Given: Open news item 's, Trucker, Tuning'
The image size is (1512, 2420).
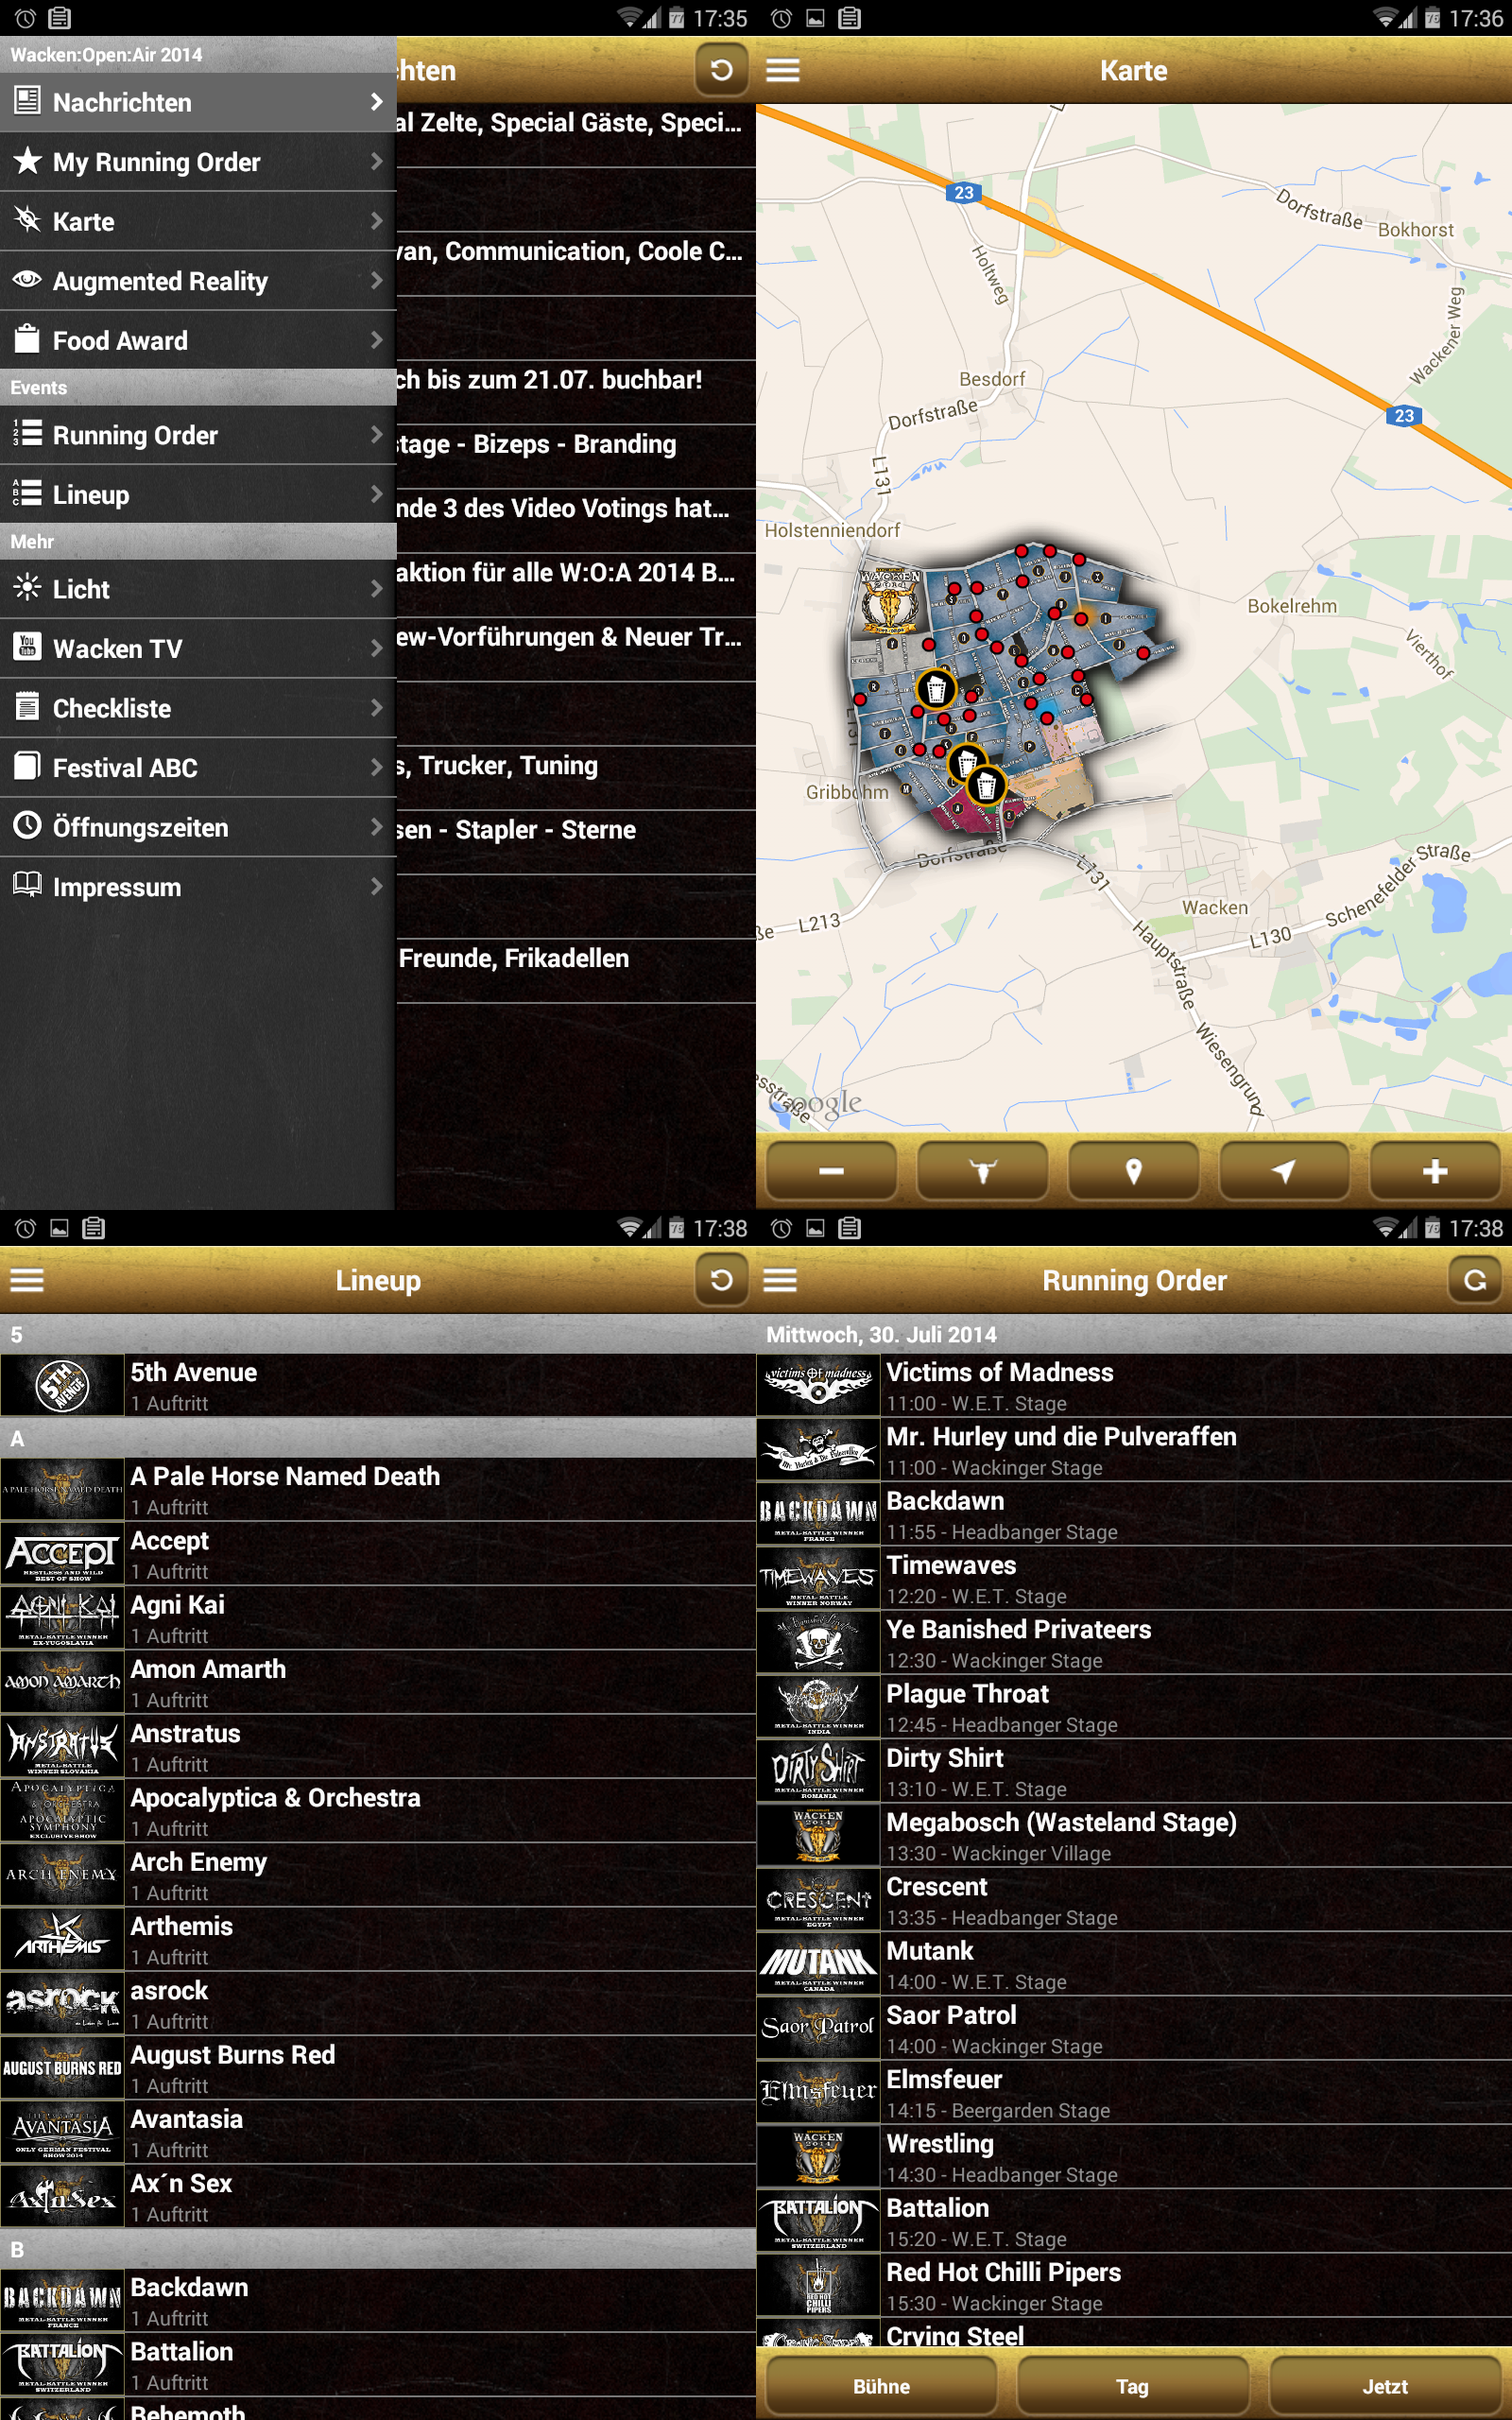Looking at the screenshot, I should click(x=576, y=778).
